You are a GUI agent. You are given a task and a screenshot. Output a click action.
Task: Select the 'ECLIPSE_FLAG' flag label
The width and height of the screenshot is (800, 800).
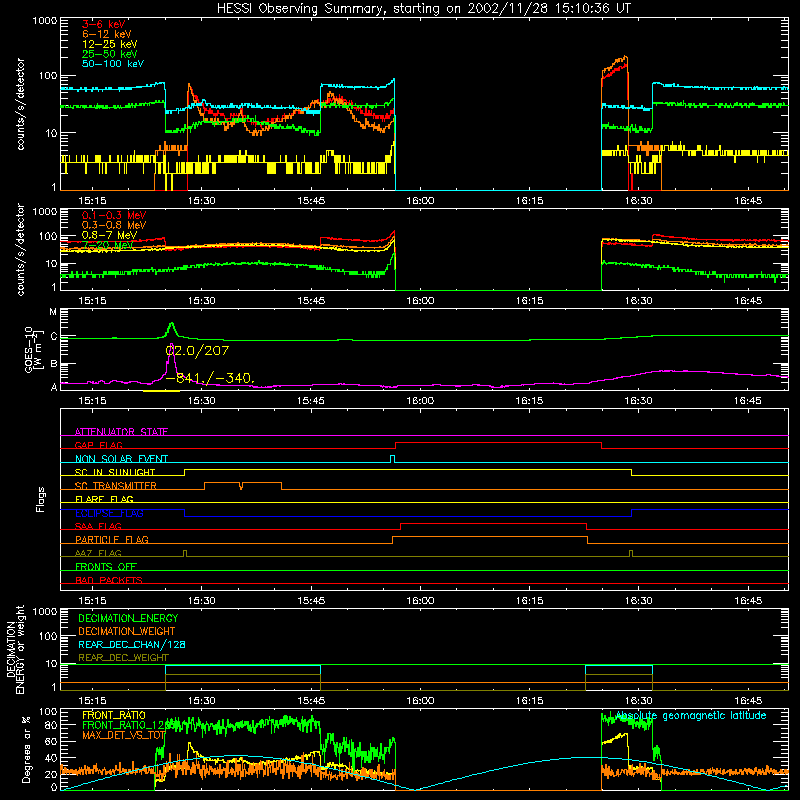coord(109,513)
